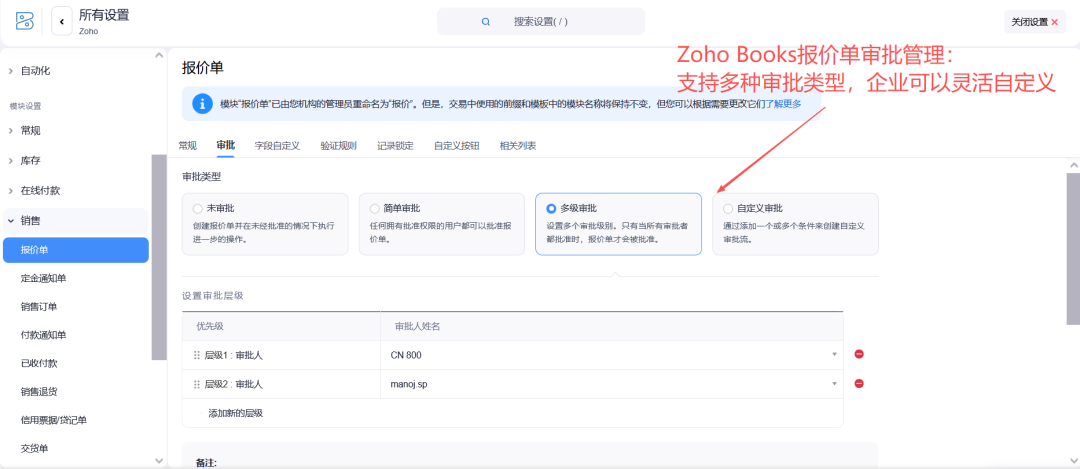Click the 关闭设置 button

(x=1035, y=22)
